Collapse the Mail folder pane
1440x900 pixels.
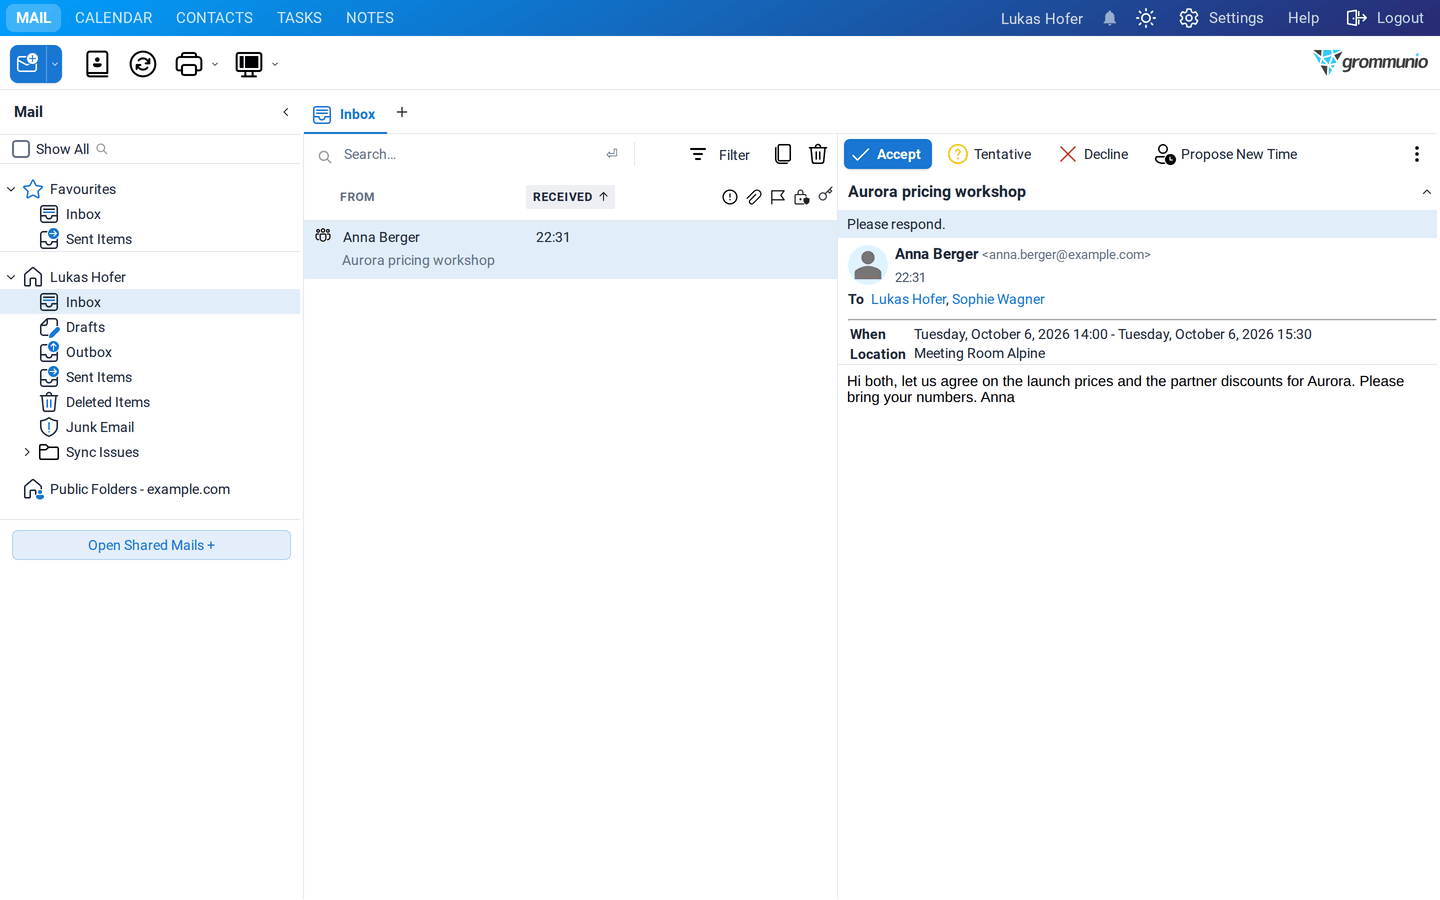[286, 112]
